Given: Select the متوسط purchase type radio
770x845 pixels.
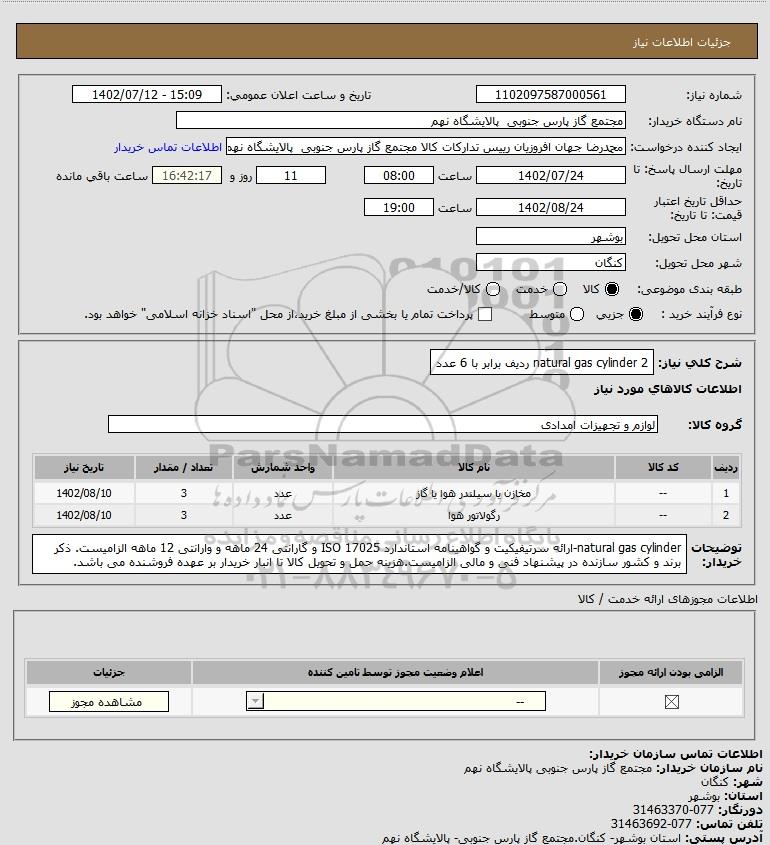Looking at the screenshot, I should pos(577,314).
